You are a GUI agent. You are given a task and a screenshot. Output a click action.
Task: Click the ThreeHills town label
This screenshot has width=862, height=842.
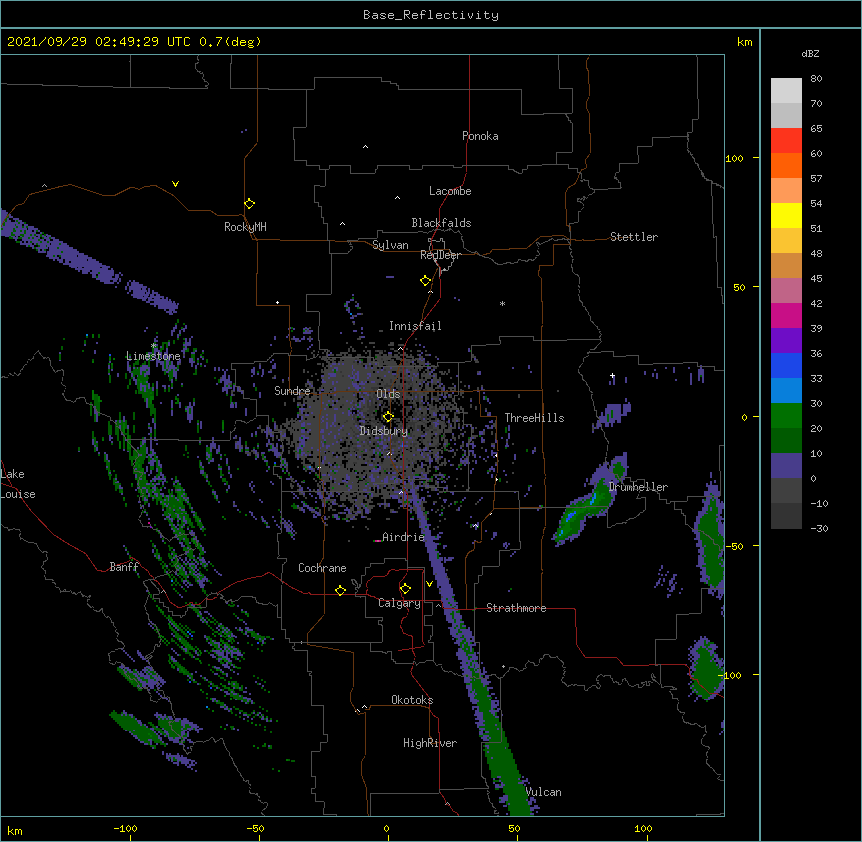[x=534, y=418]
